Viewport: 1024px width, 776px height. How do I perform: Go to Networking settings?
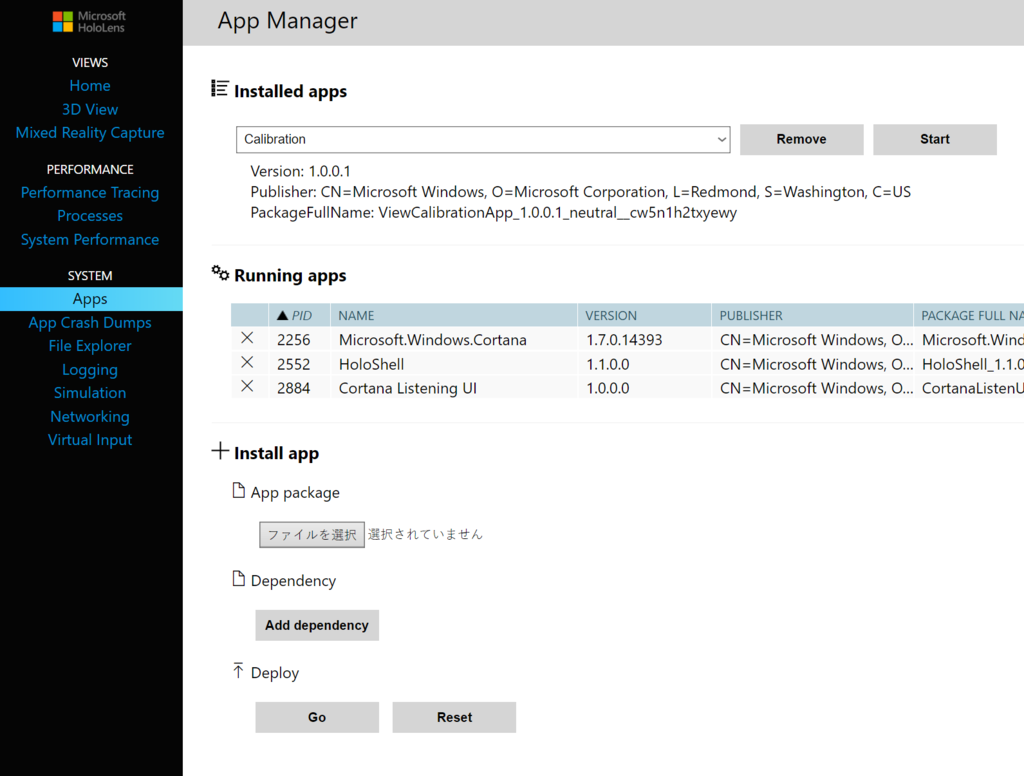tap(90, 417)
